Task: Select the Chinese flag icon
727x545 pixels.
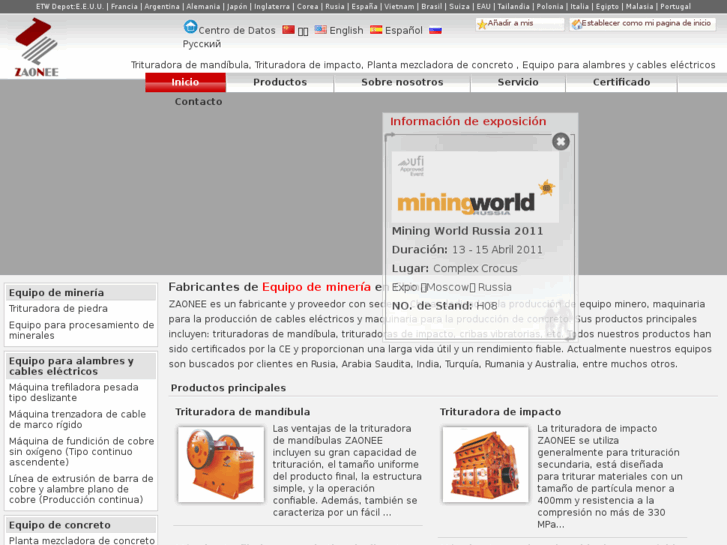Action: point(288,29)
